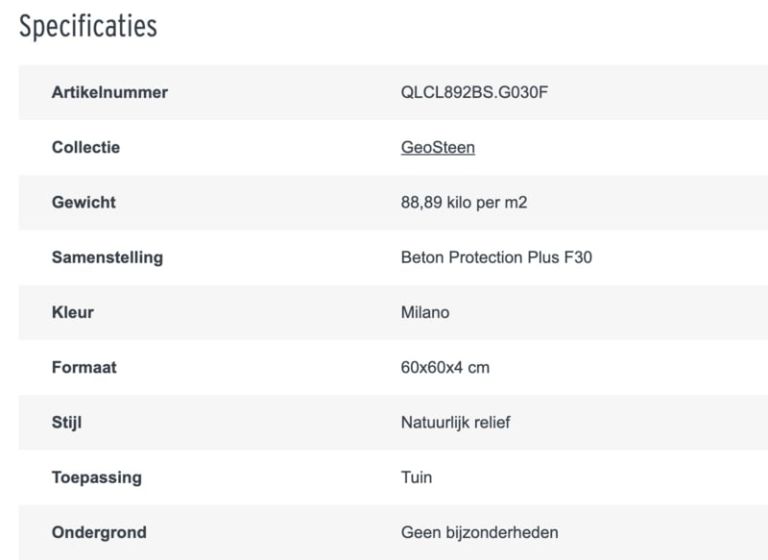Click the Gewicht row label
The width and height of the screenshot is (768, 560).
(x=83, y=203)
